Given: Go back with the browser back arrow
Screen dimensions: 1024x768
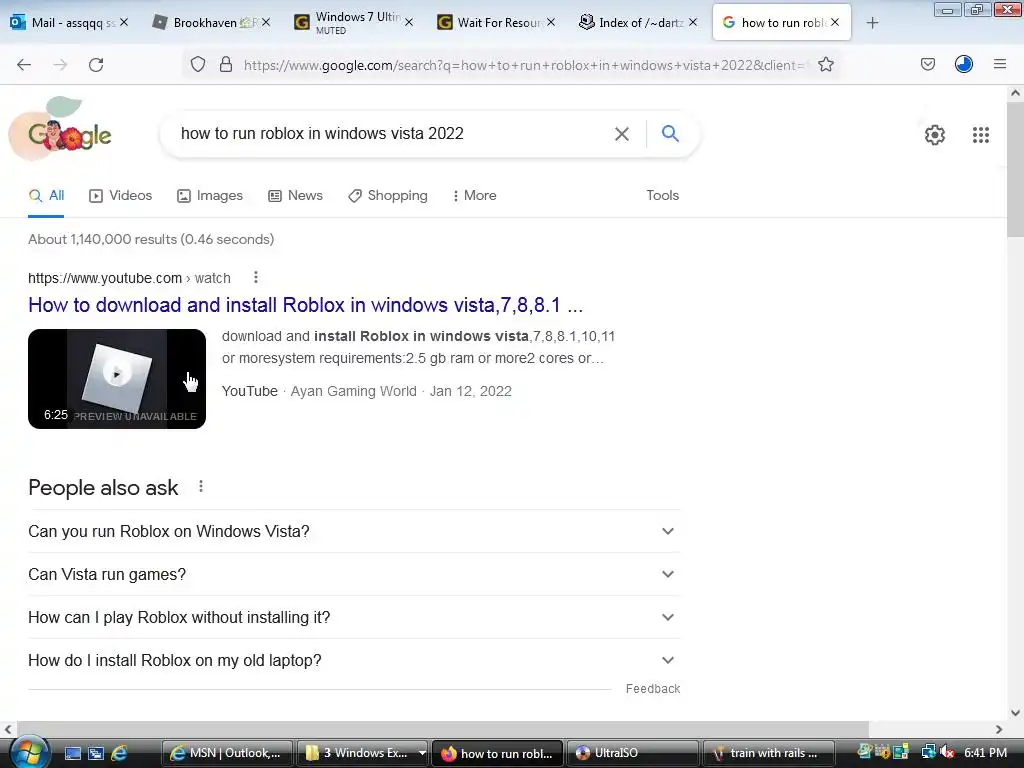Looking at the screenshot, I should click(x=24, y=65).
